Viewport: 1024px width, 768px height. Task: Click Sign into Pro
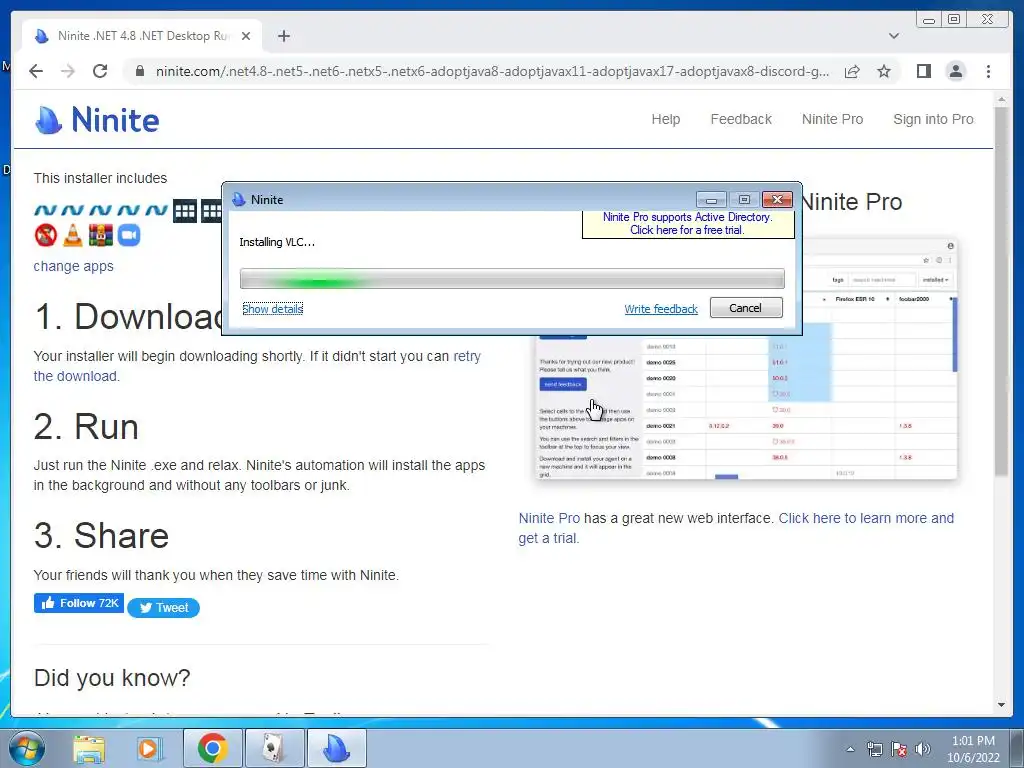coord(933,120)
